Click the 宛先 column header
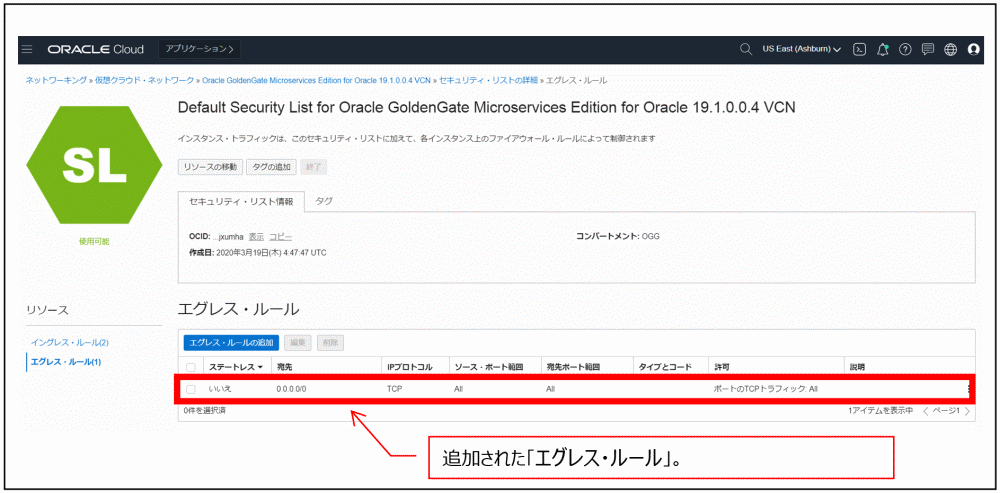 [x=284, y=367]
